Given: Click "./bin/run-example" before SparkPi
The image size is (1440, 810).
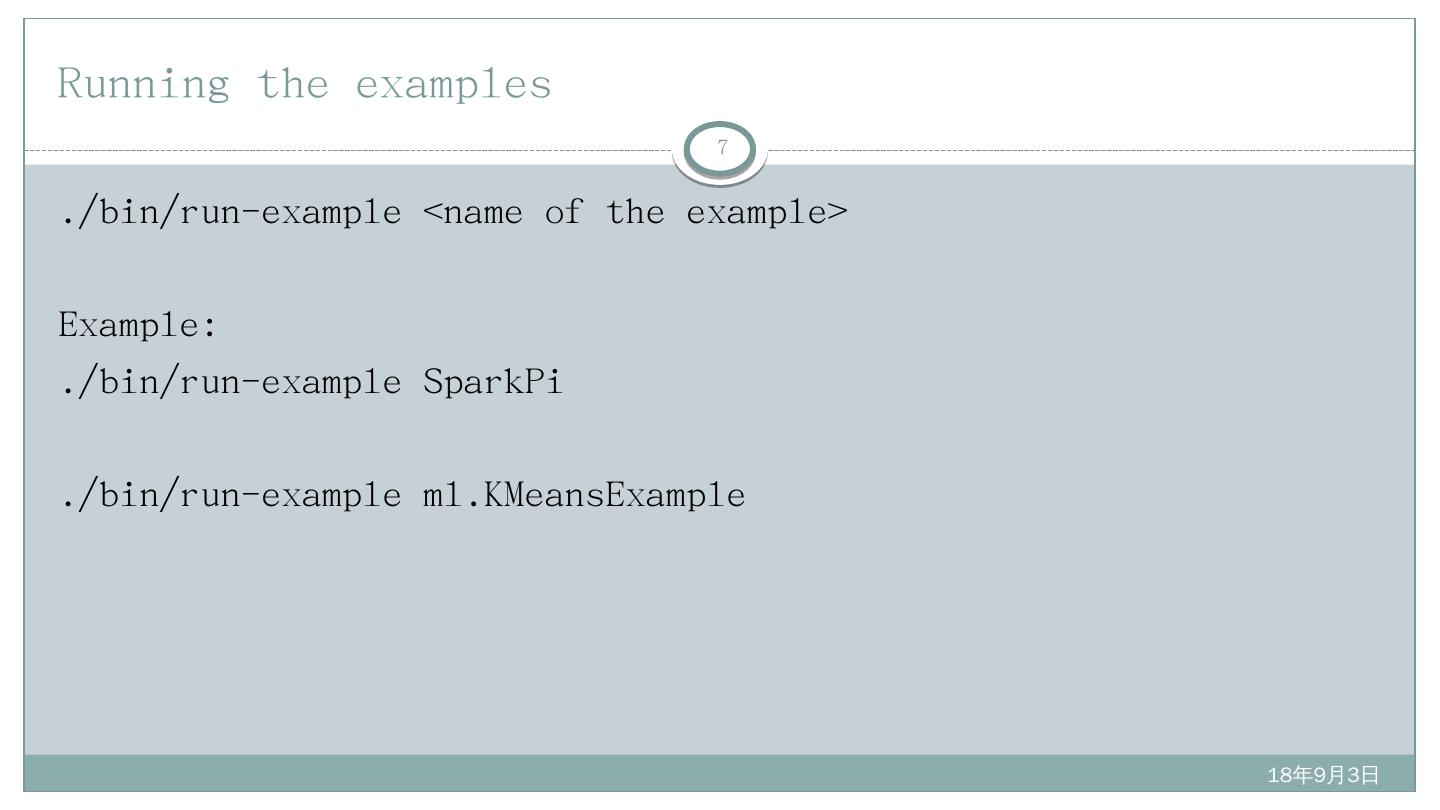Looking at the screenshot, I should (230, 382).
